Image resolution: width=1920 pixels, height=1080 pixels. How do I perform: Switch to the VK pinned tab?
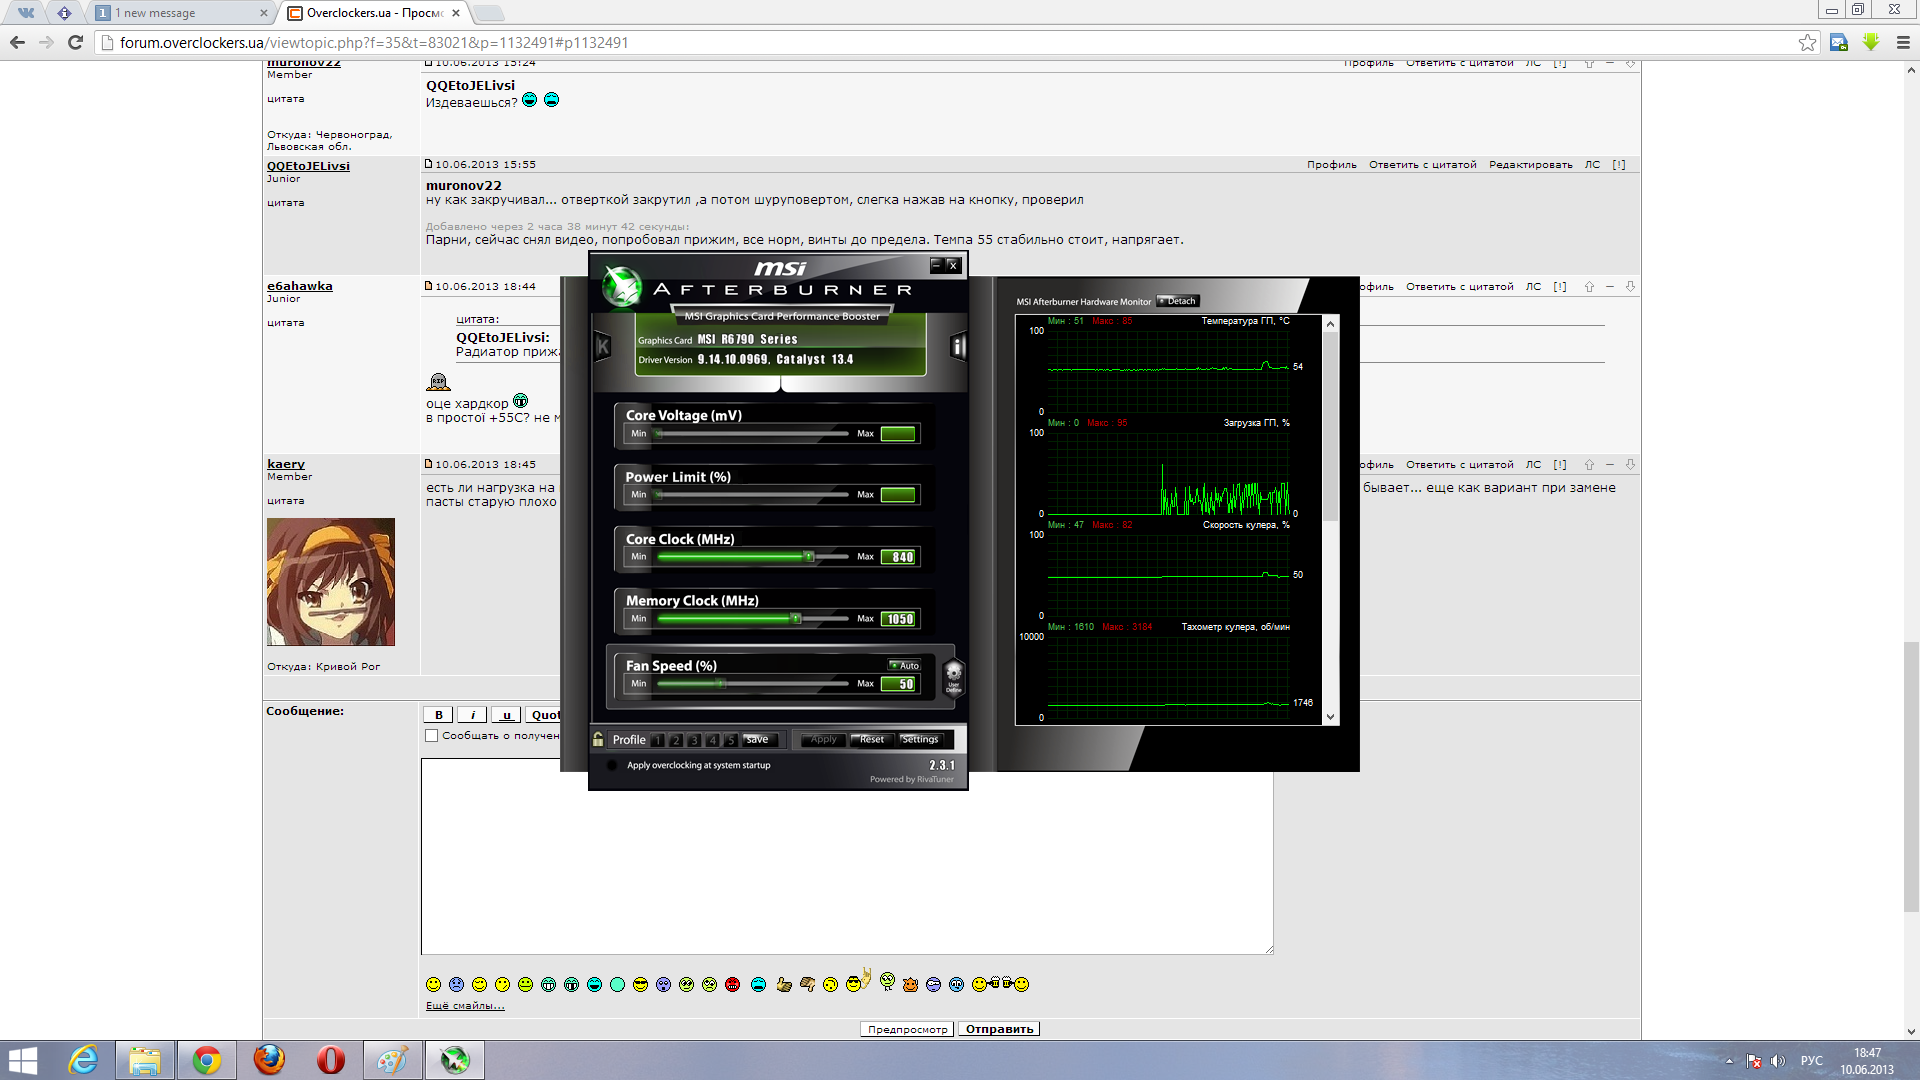click(26, 13)
